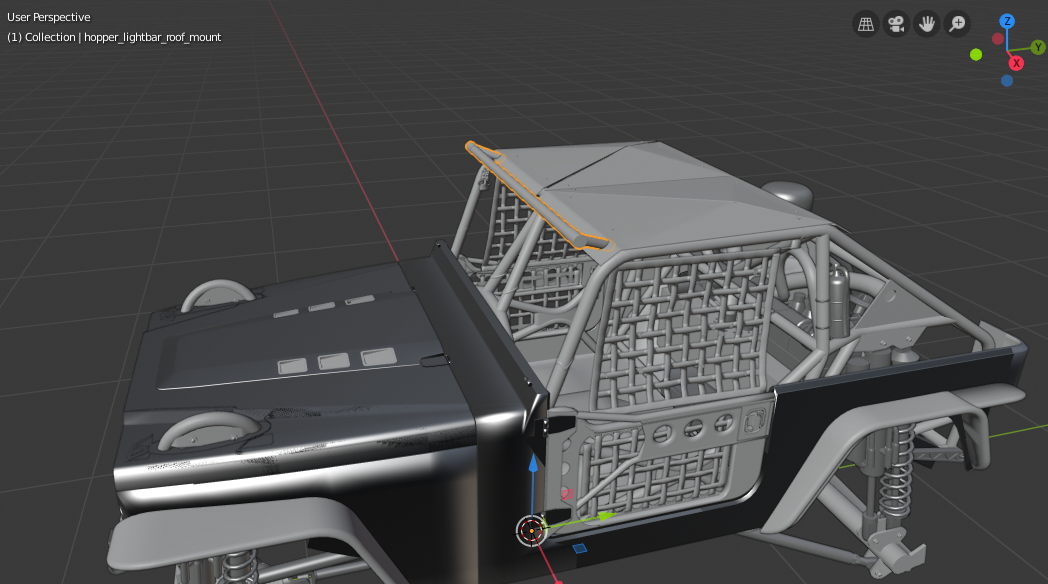This screenshot has width=1048, height=584.
Task: Switch to camera view with camera icon
Action: [x=896, y=25]
